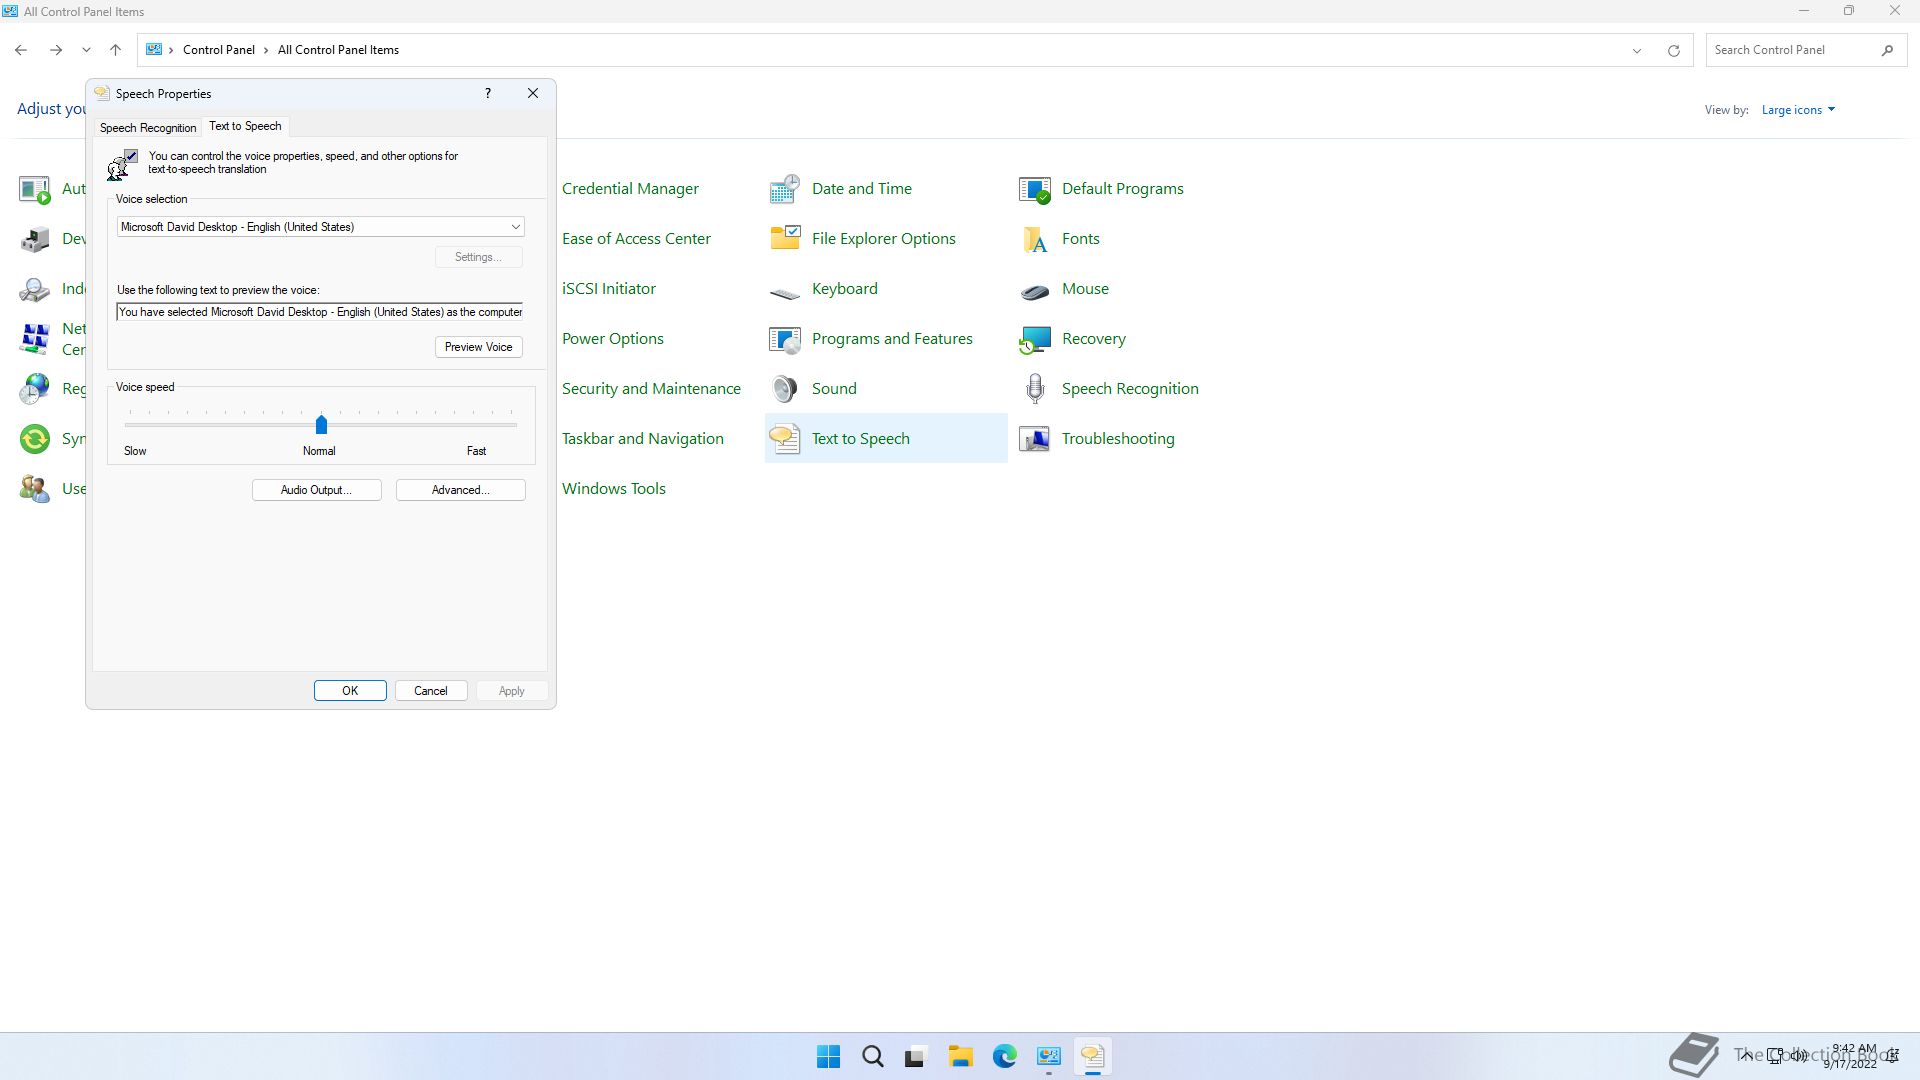Screen dimensions: 1920x1080
Task: Click the taskbar clock and date
Action: 1851,1056
